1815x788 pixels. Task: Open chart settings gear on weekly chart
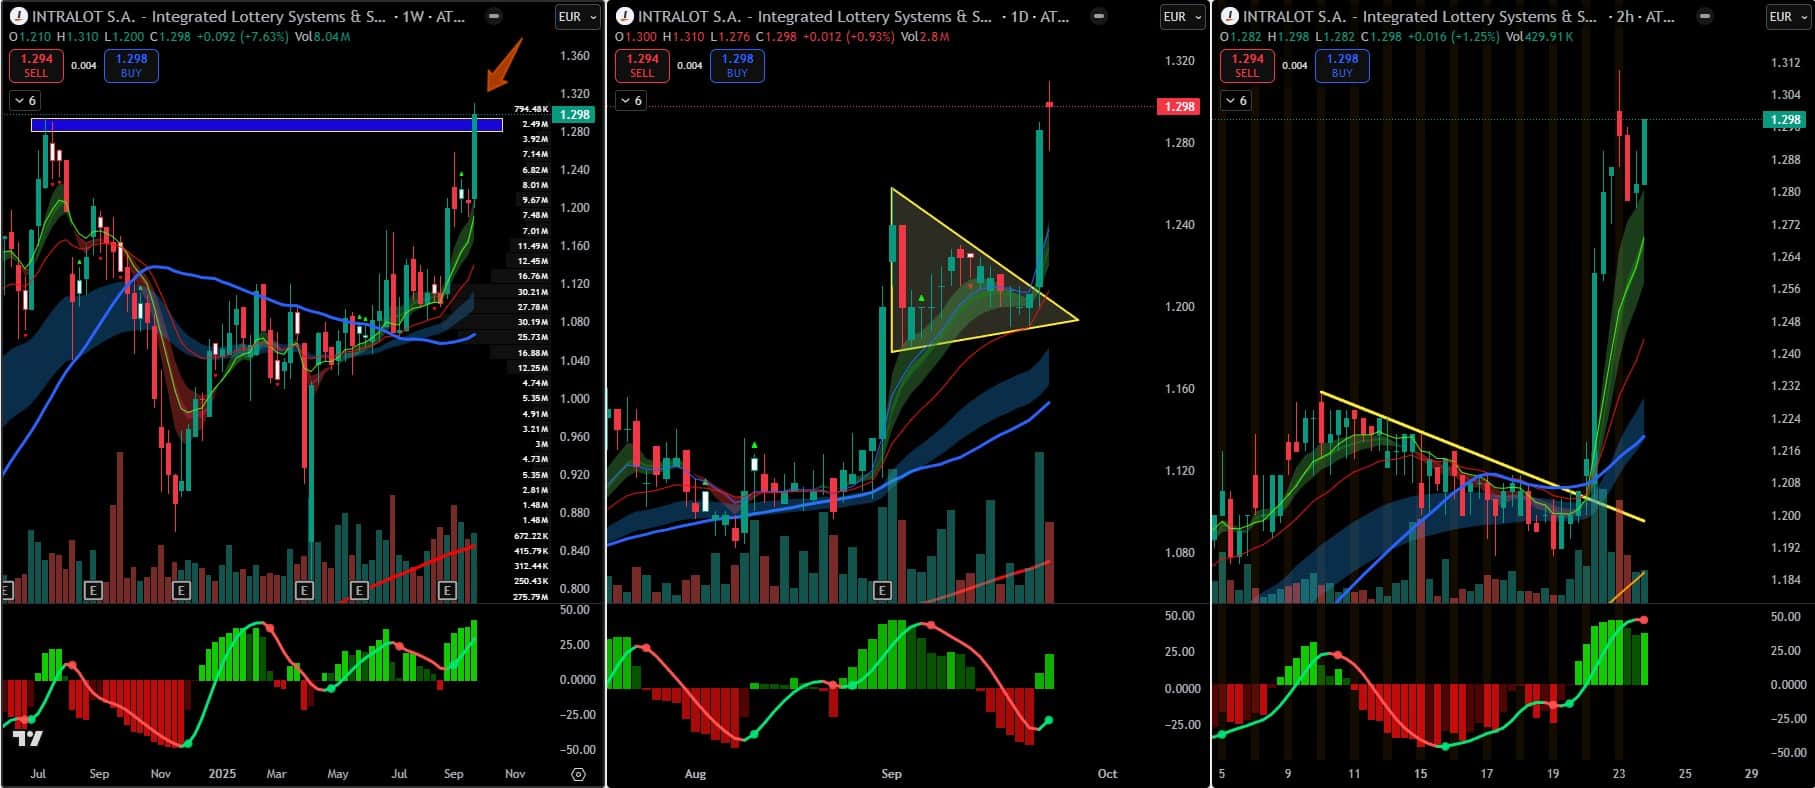point(578,774)
